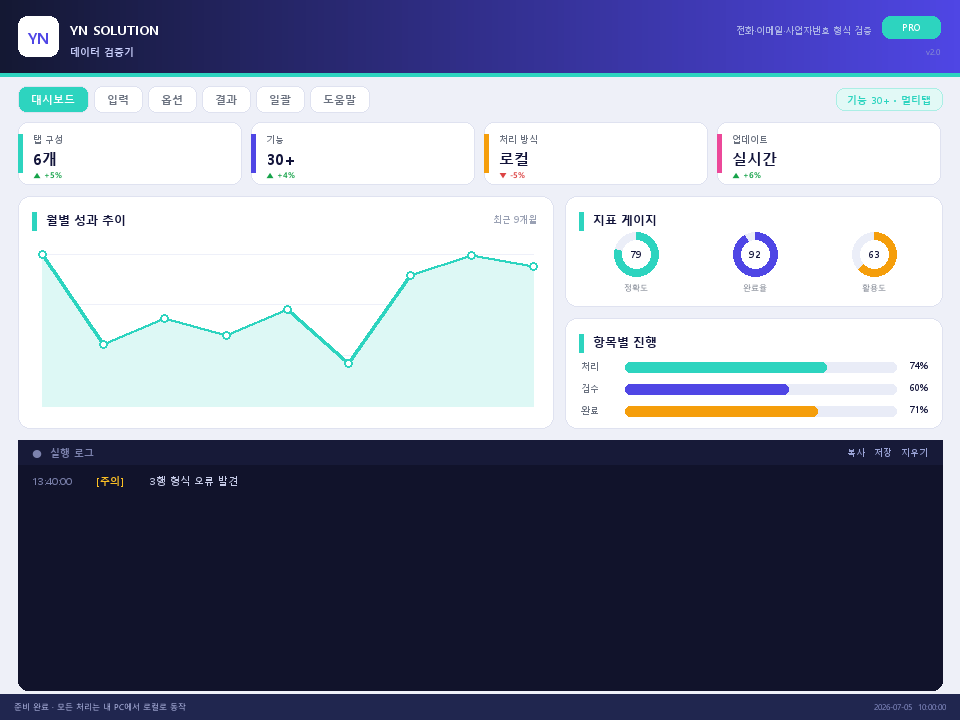
Task: Click the +5% up-trend indicator
Action: [48, 176]
